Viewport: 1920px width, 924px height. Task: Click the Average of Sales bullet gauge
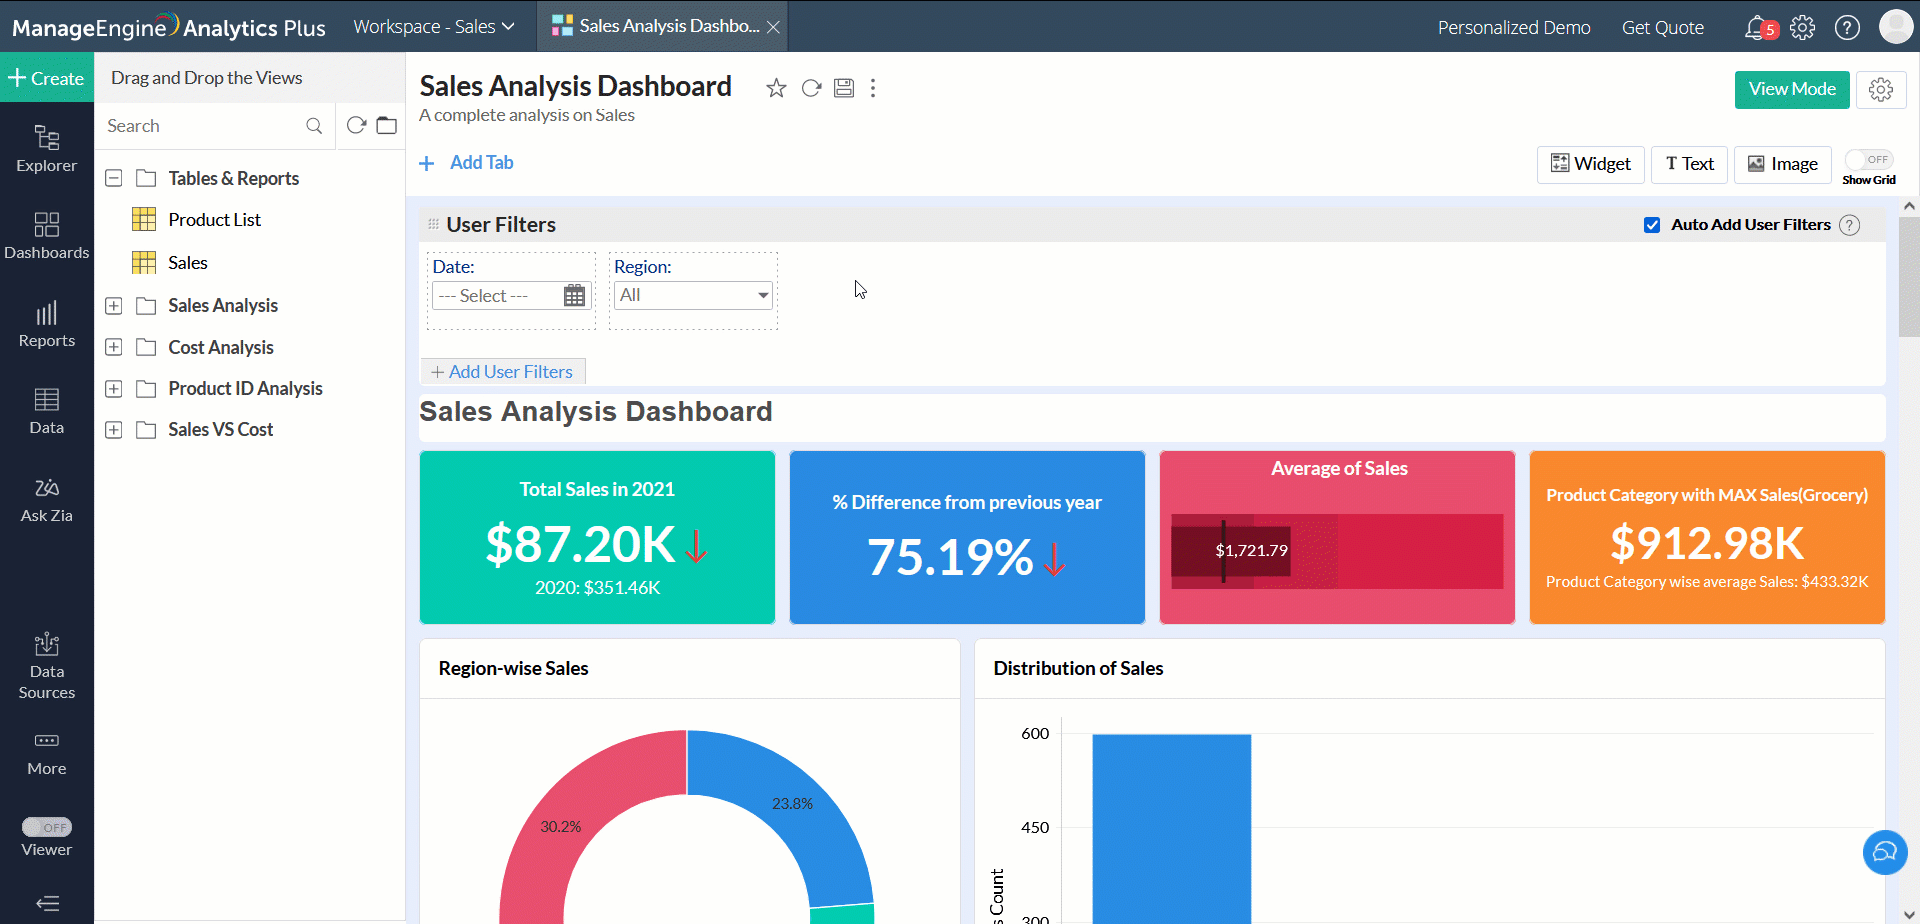pyautogui.click(x=1337, y=551)
